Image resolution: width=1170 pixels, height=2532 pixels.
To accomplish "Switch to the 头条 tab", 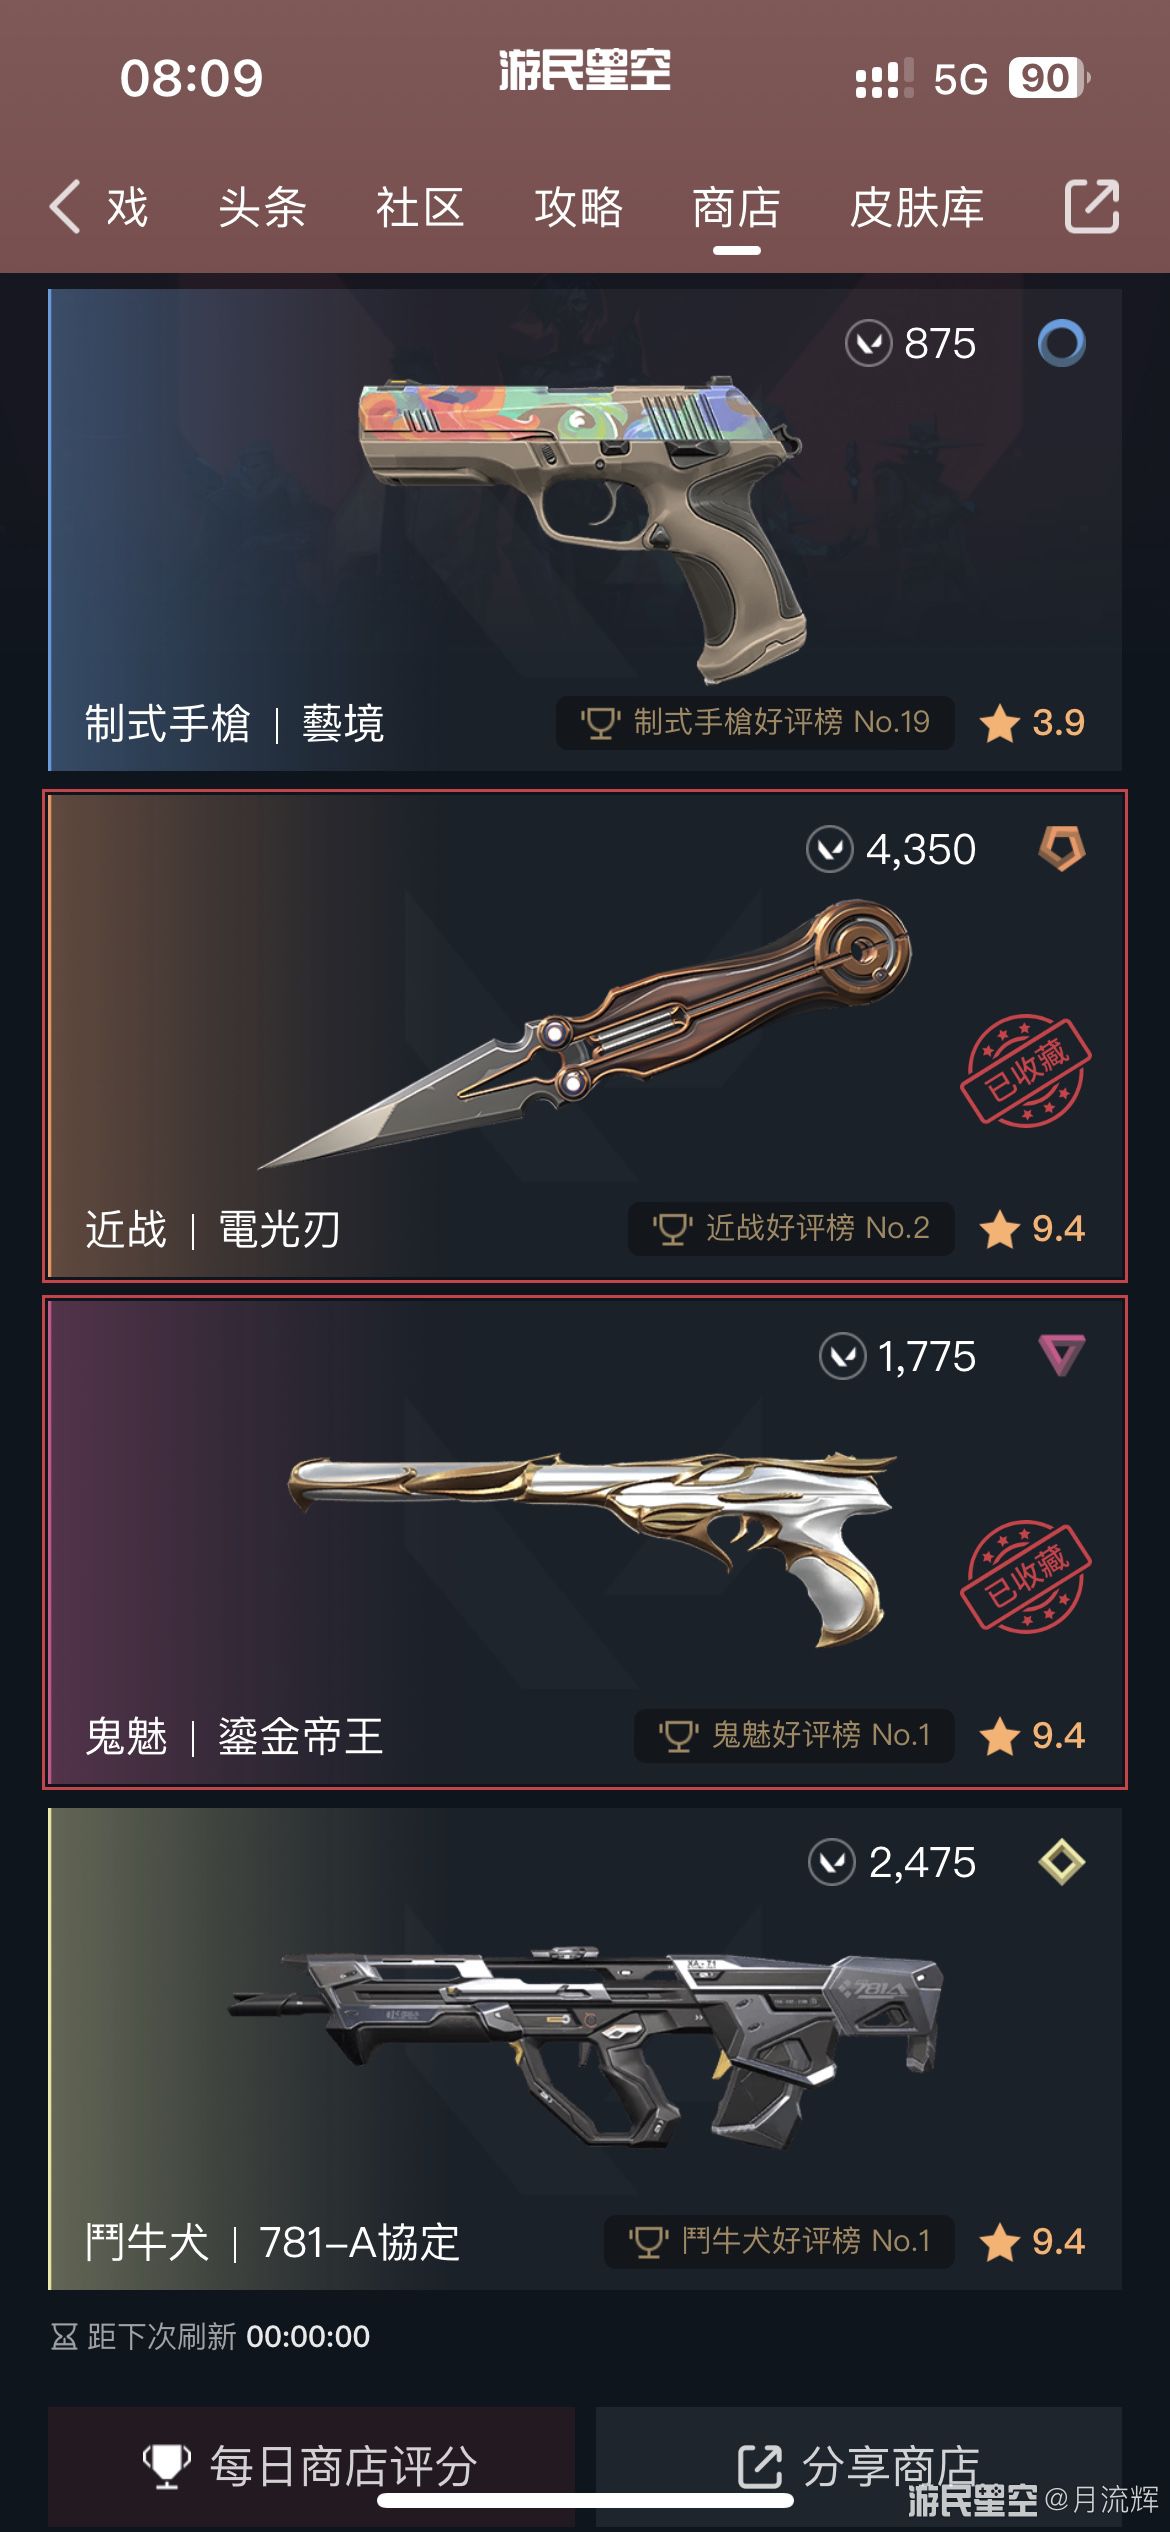I will pyautogui.click(x=262, y=208).
